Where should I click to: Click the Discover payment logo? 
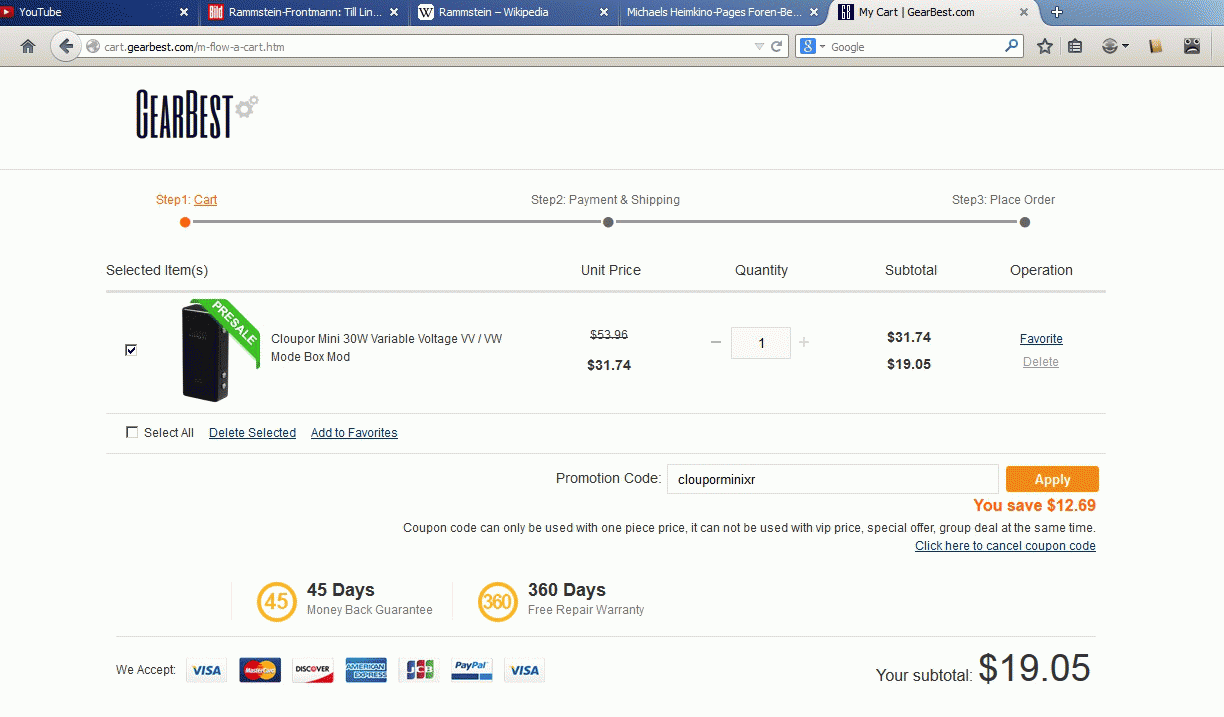pos(313,670)
